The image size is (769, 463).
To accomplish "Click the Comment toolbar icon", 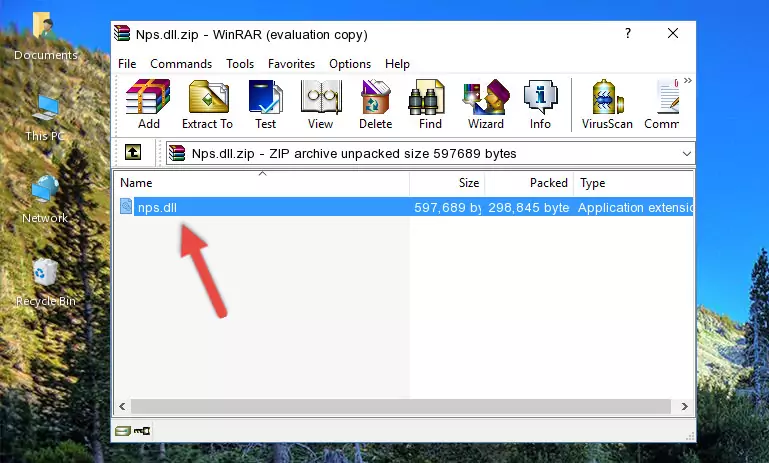I will pyautogui.click(x=662, y=104).
